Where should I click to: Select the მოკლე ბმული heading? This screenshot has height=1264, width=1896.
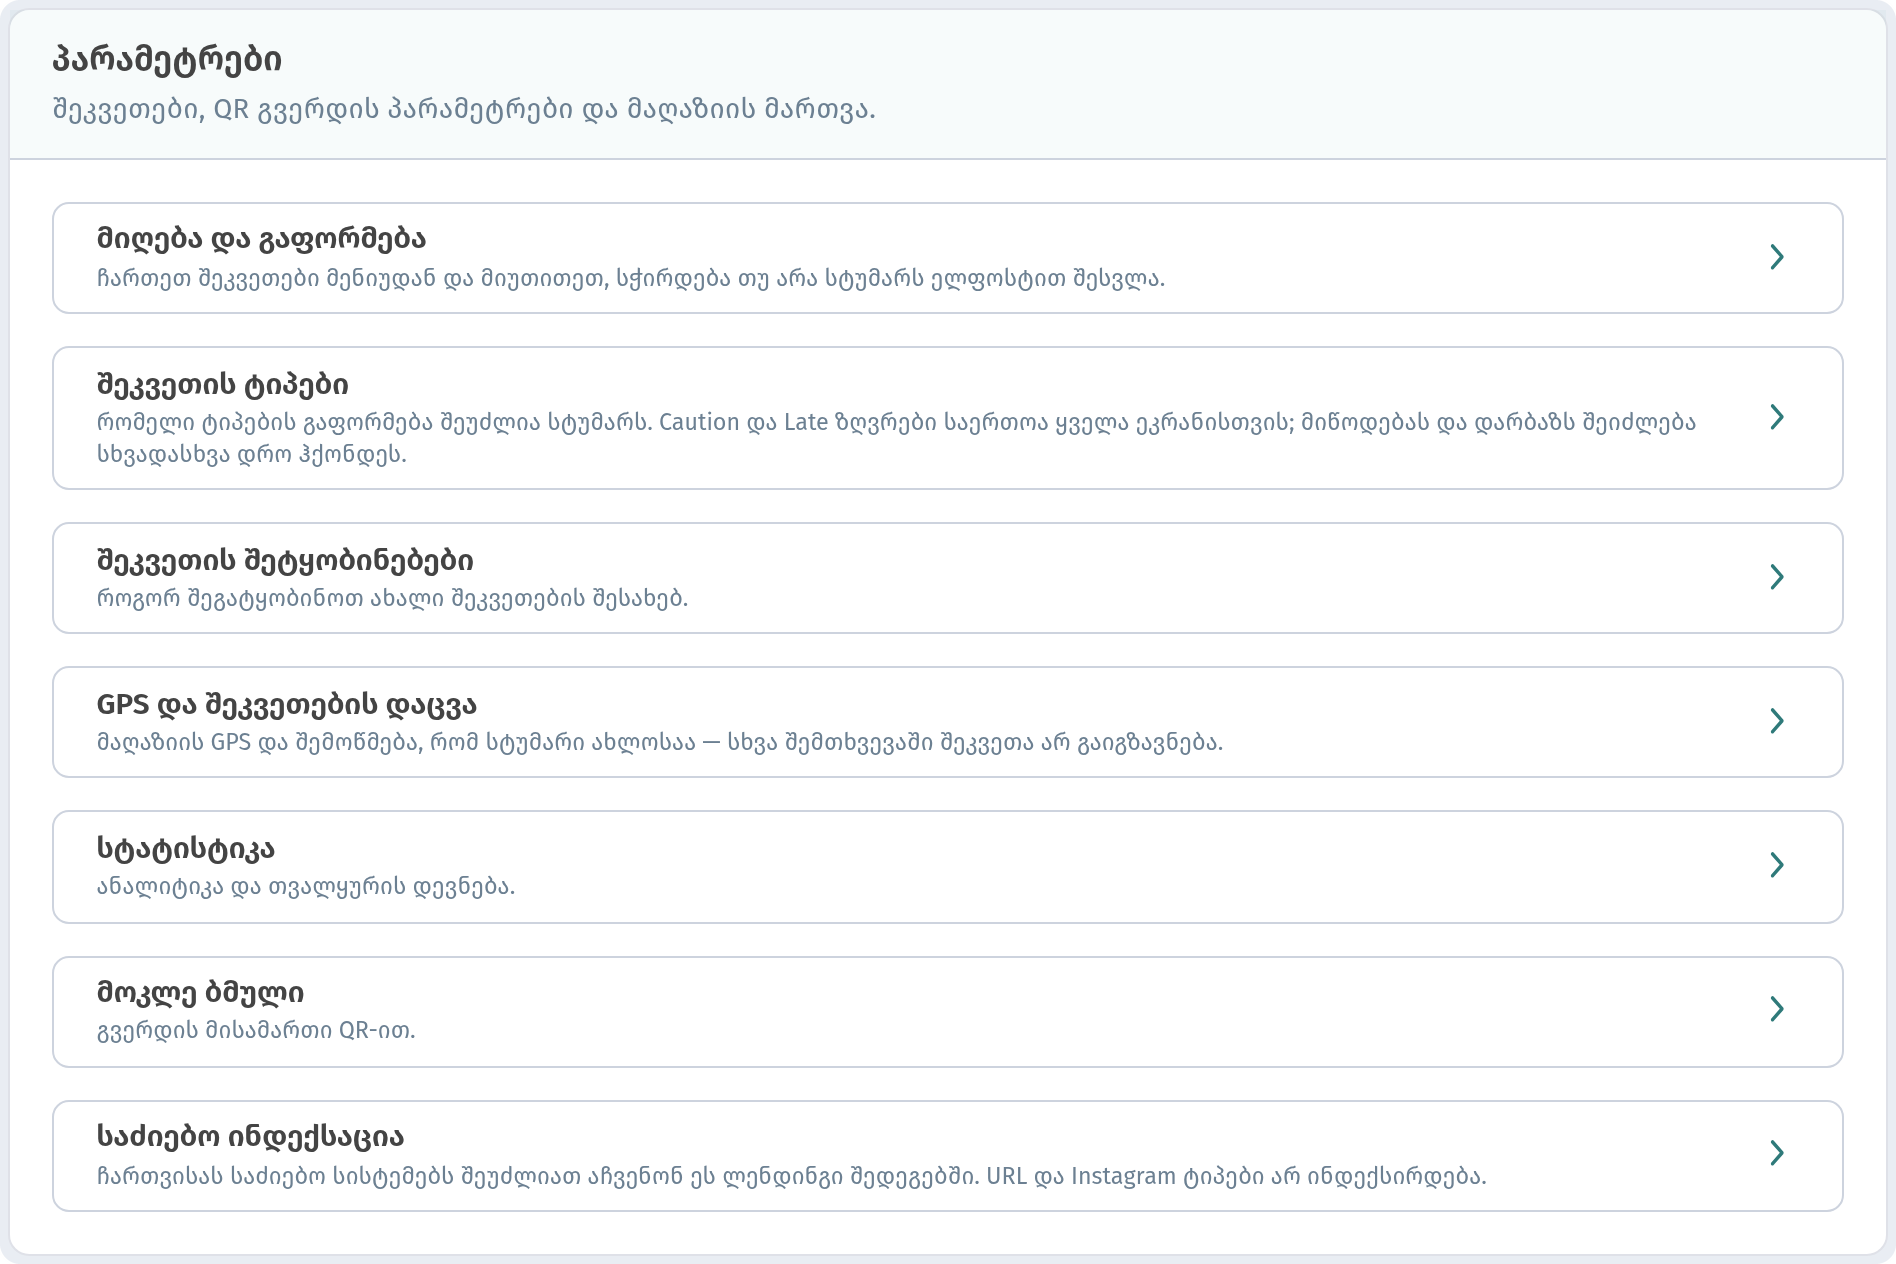tap(200, 992)
